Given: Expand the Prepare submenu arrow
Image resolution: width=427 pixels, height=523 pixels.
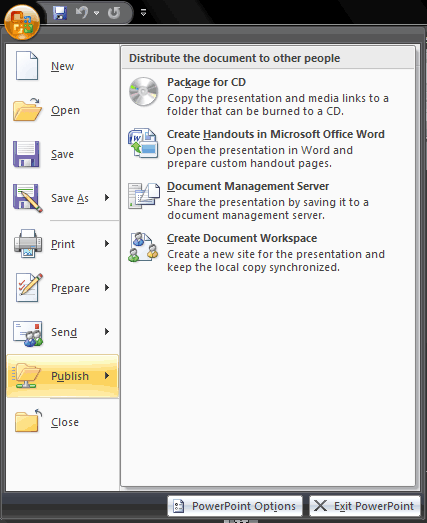Looking at the screenshot, I should click(107, 288).
